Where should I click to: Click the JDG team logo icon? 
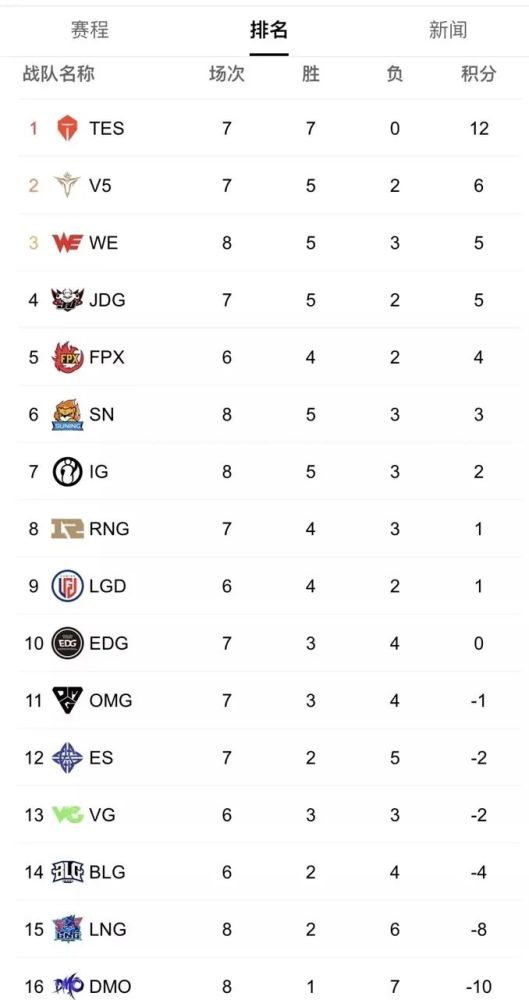[68, 300]
